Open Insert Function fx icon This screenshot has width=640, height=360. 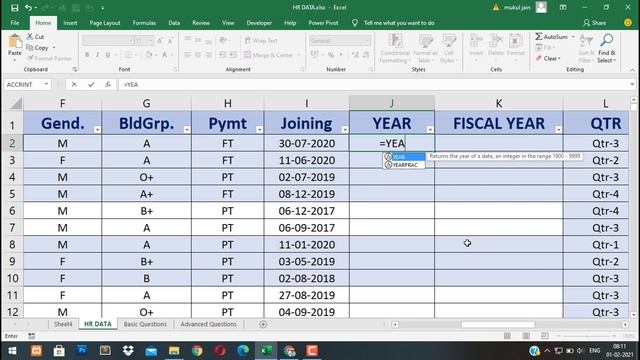tap(108, 84)
